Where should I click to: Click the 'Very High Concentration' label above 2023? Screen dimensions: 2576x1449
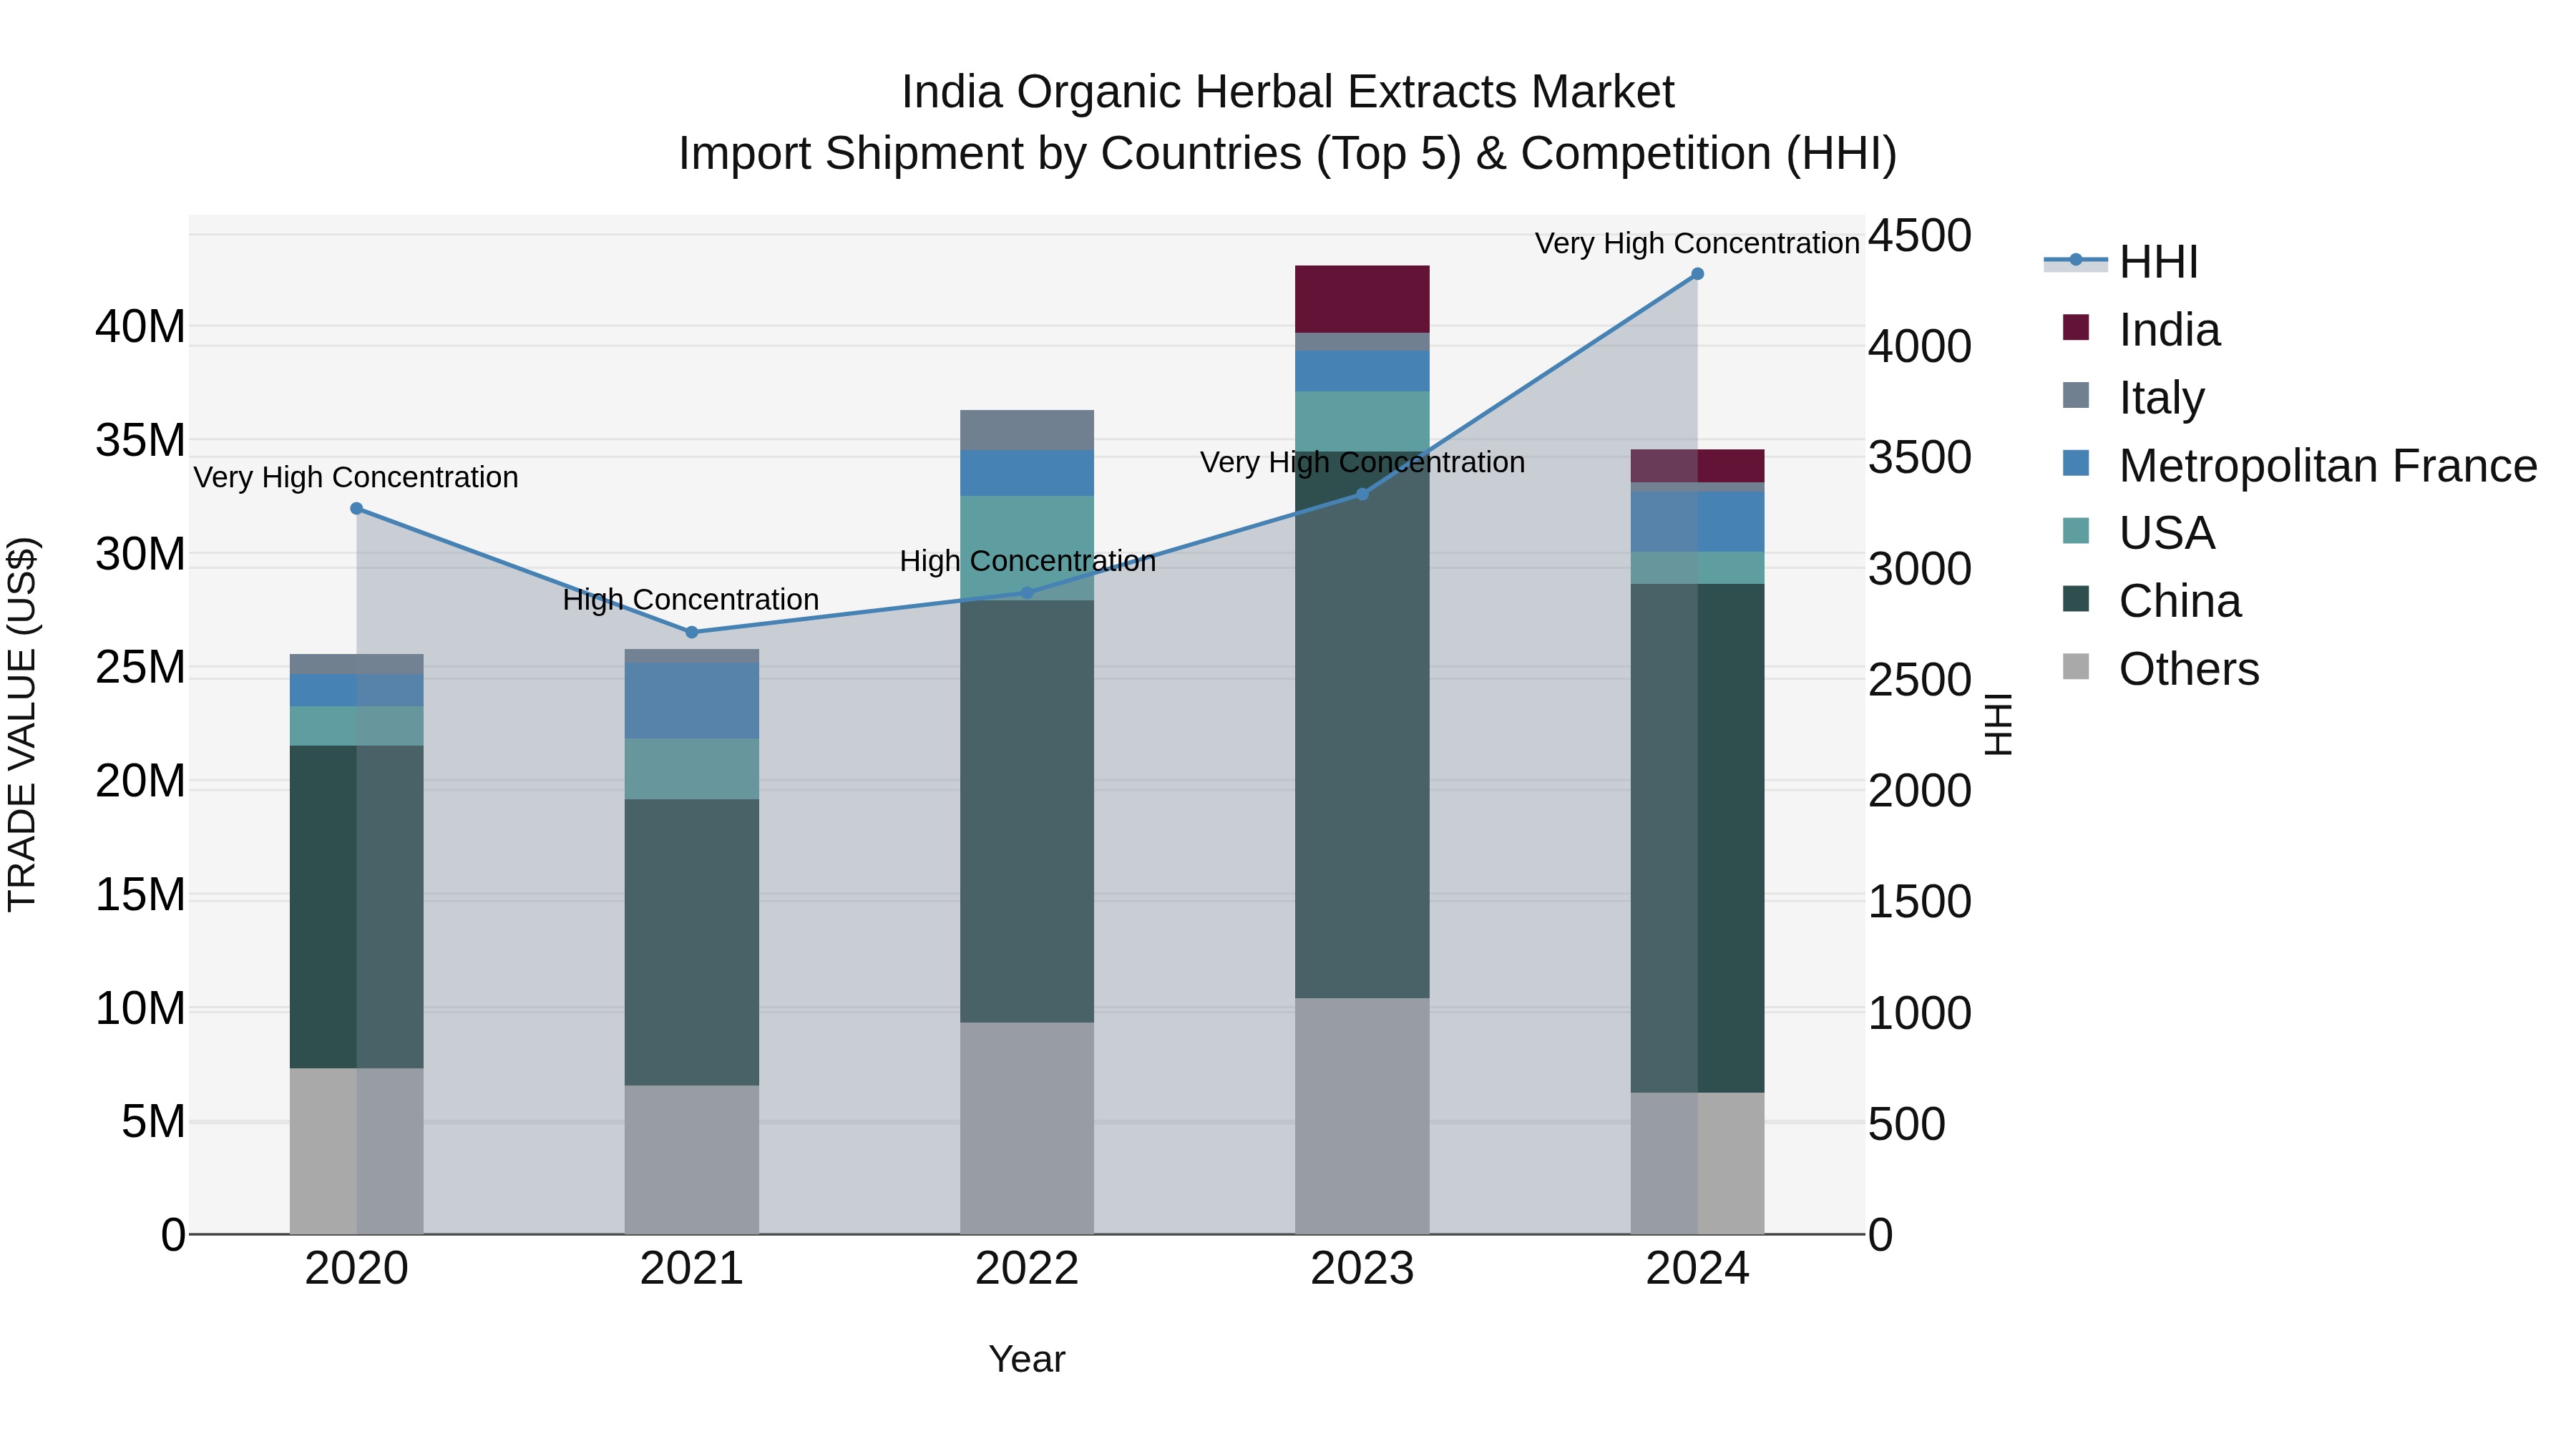1363,462
